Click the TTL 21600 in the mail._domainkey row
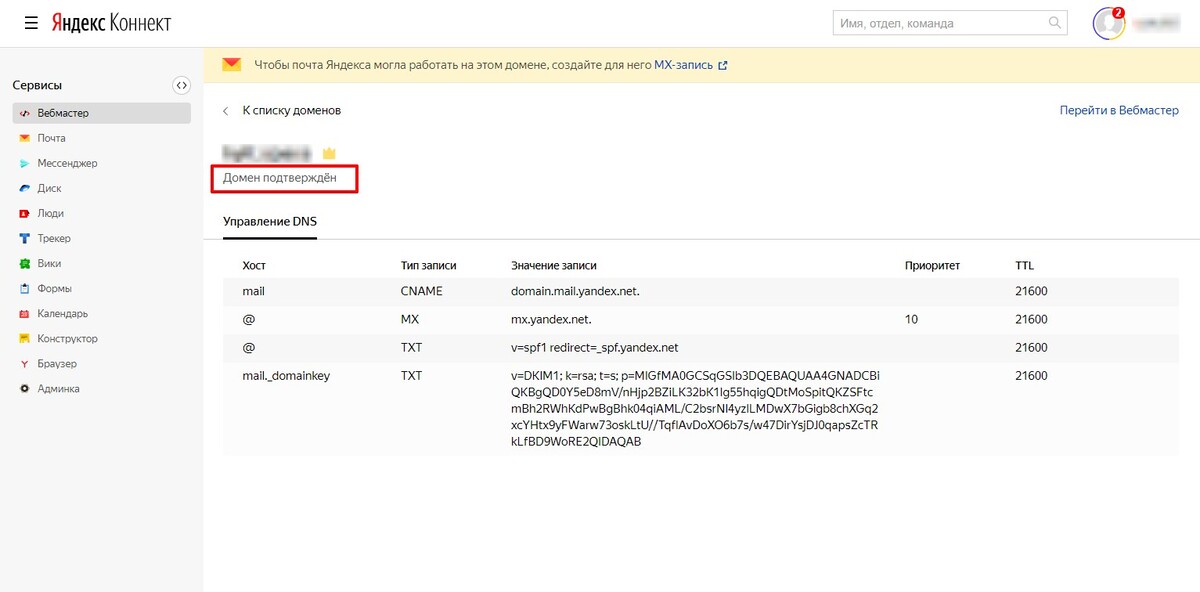This screenshot has height=592, width=1200. coord(1031,376)
